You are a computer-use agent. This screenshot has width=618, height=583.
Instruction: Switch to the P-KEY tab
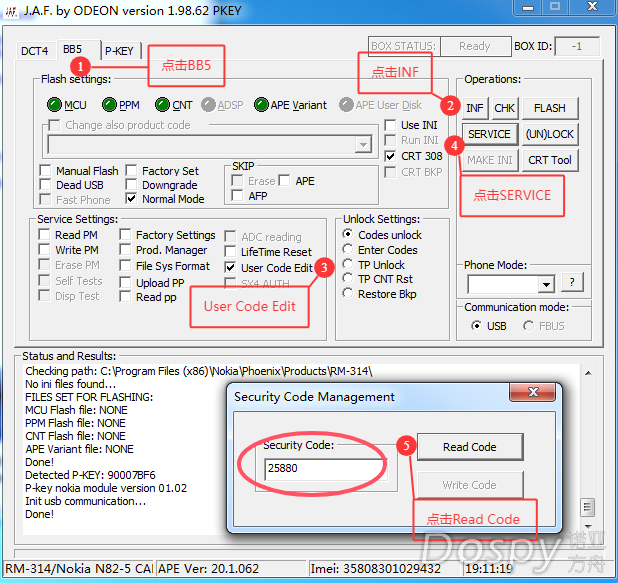point(119,51)
